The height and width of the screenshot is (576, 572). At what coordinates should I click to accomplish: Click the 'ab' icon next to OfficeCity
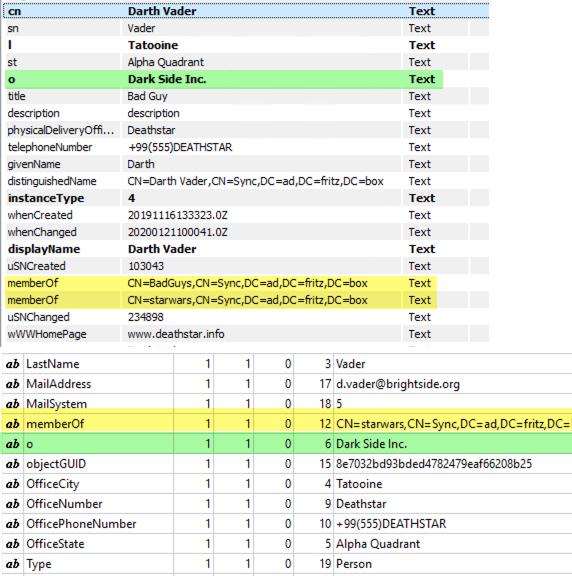pyautogui.click(x=12, y=484)
